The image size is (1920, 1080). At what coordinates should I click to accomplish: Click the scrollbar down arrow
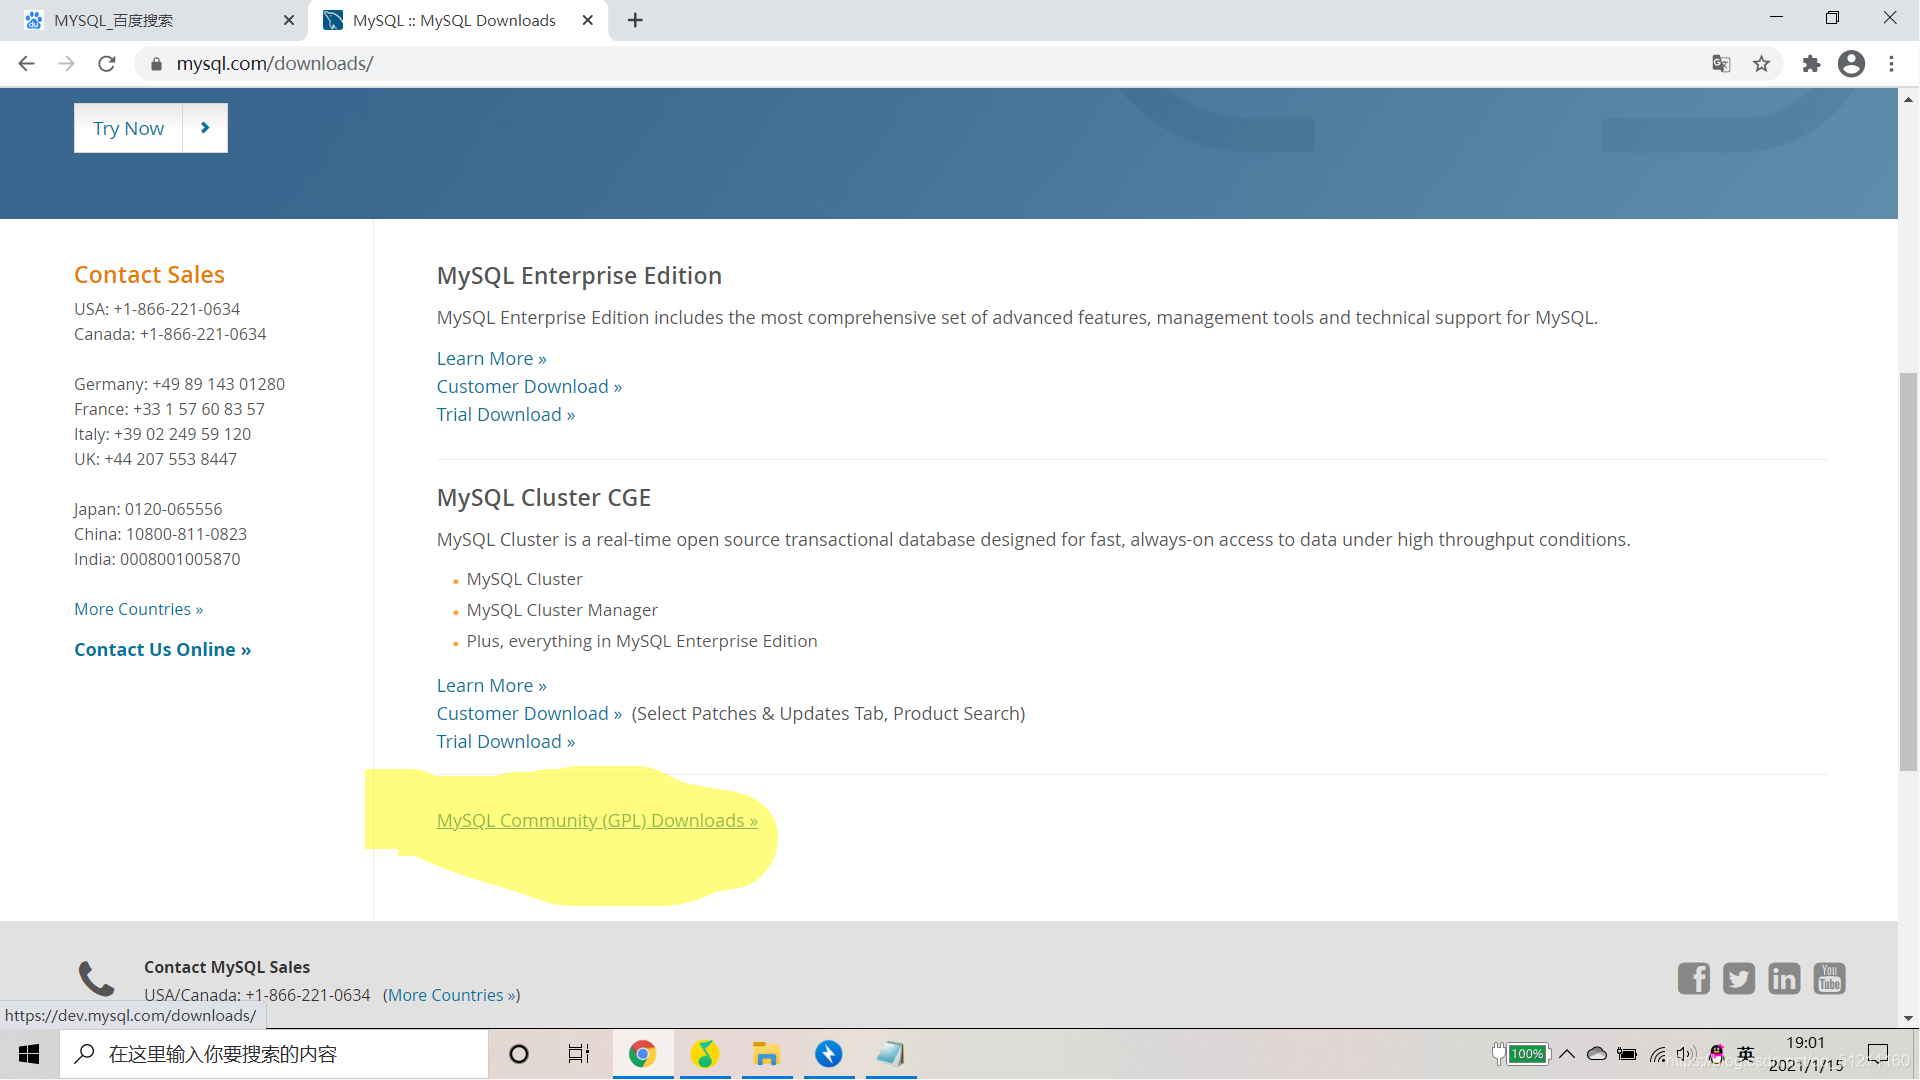point(1908,1018)
